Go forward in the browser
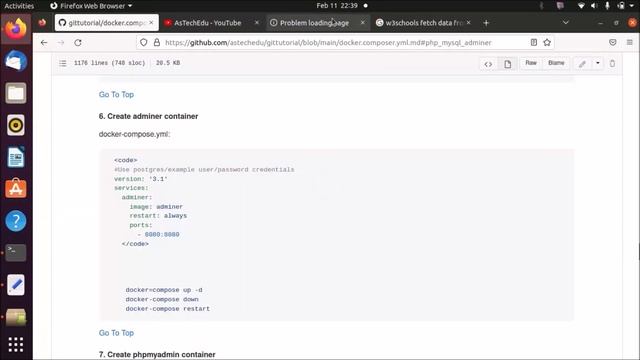 (x=61, y=42)
